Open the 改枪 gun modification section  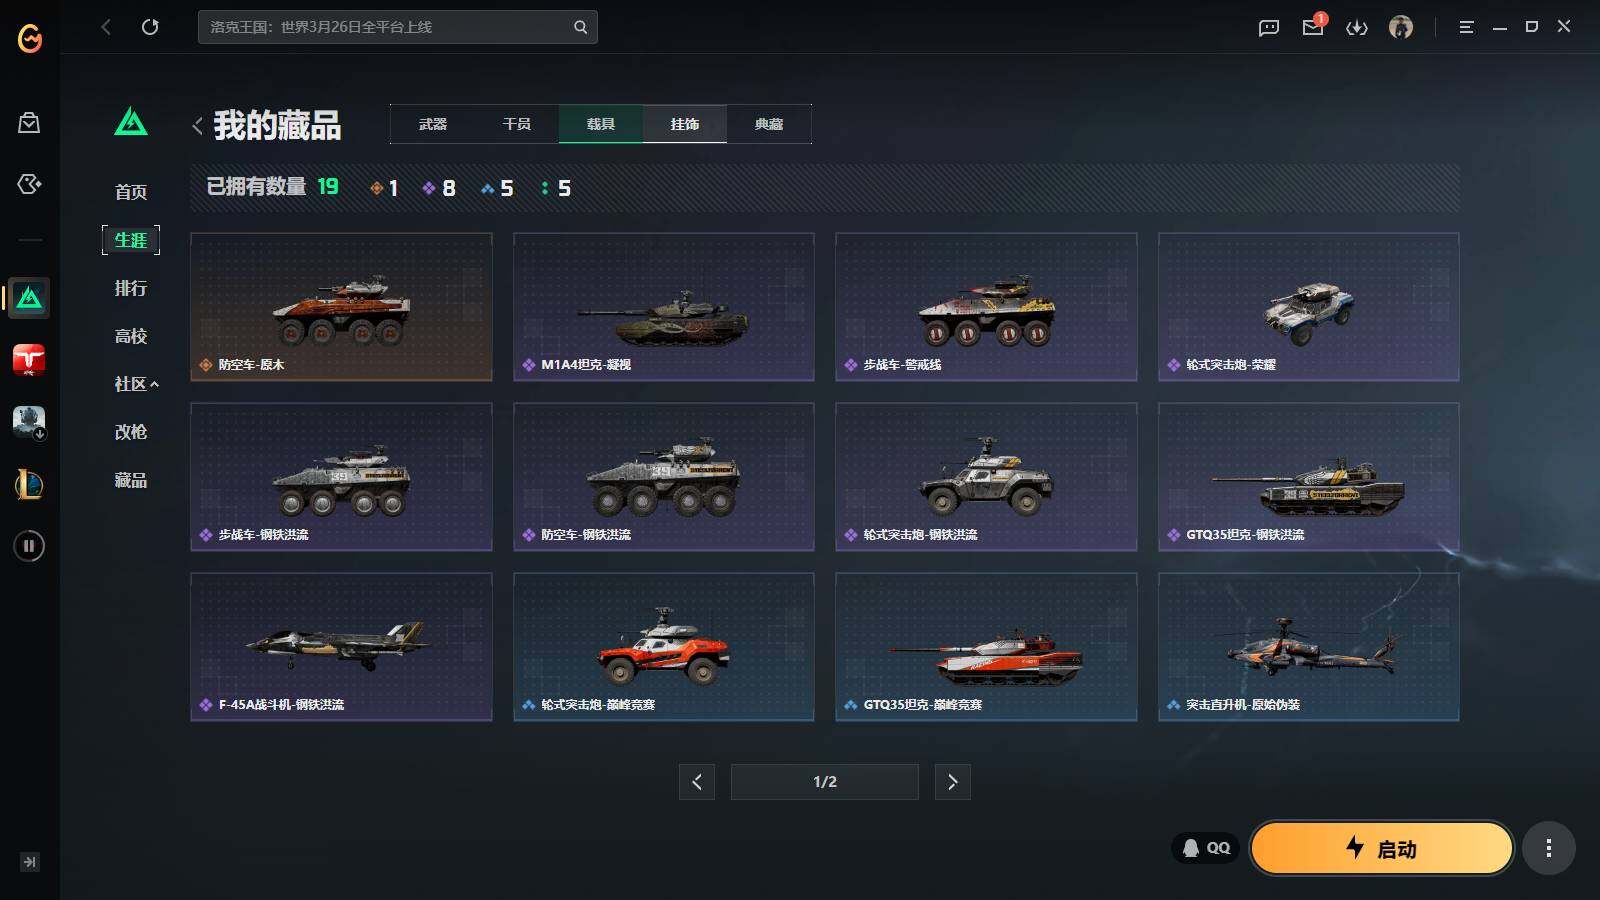click(131, 432)
